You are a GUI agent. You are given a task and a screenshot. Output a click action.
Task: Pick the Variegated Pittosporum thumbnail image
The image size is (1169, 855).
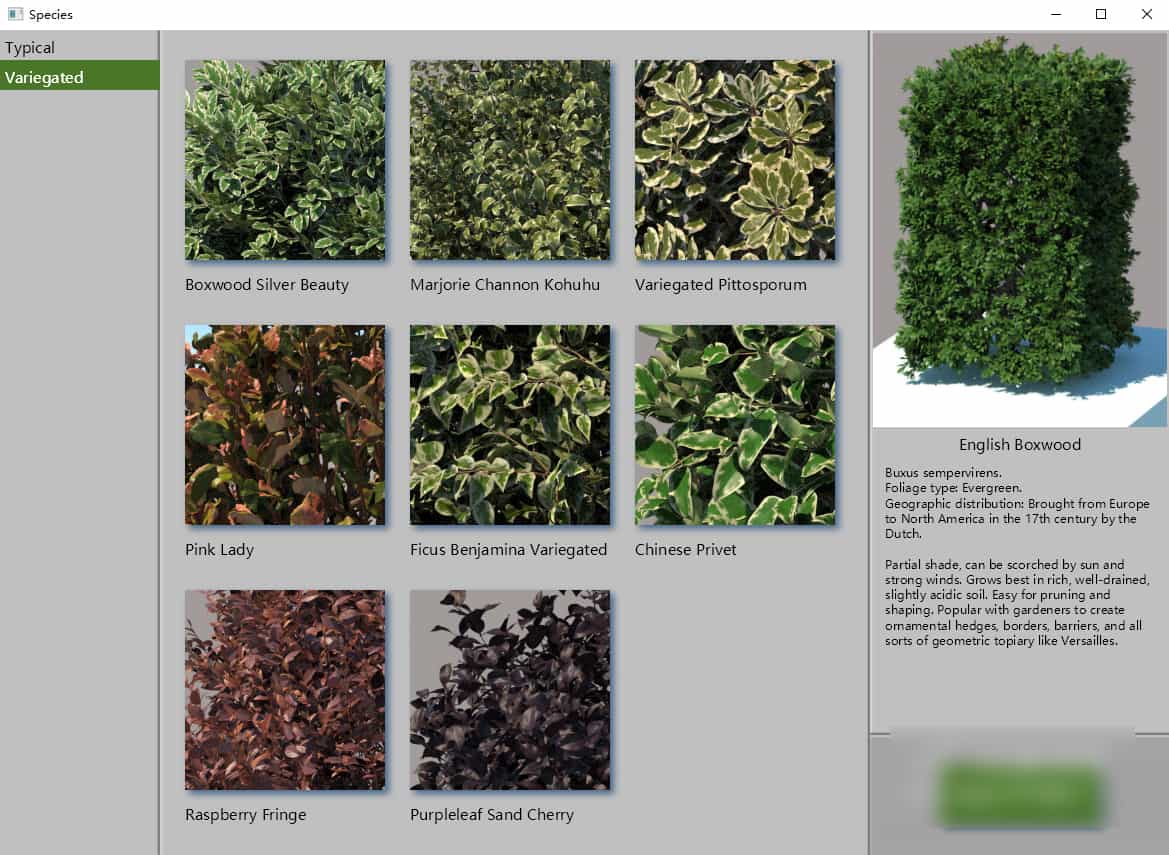(x=735, y=160)
